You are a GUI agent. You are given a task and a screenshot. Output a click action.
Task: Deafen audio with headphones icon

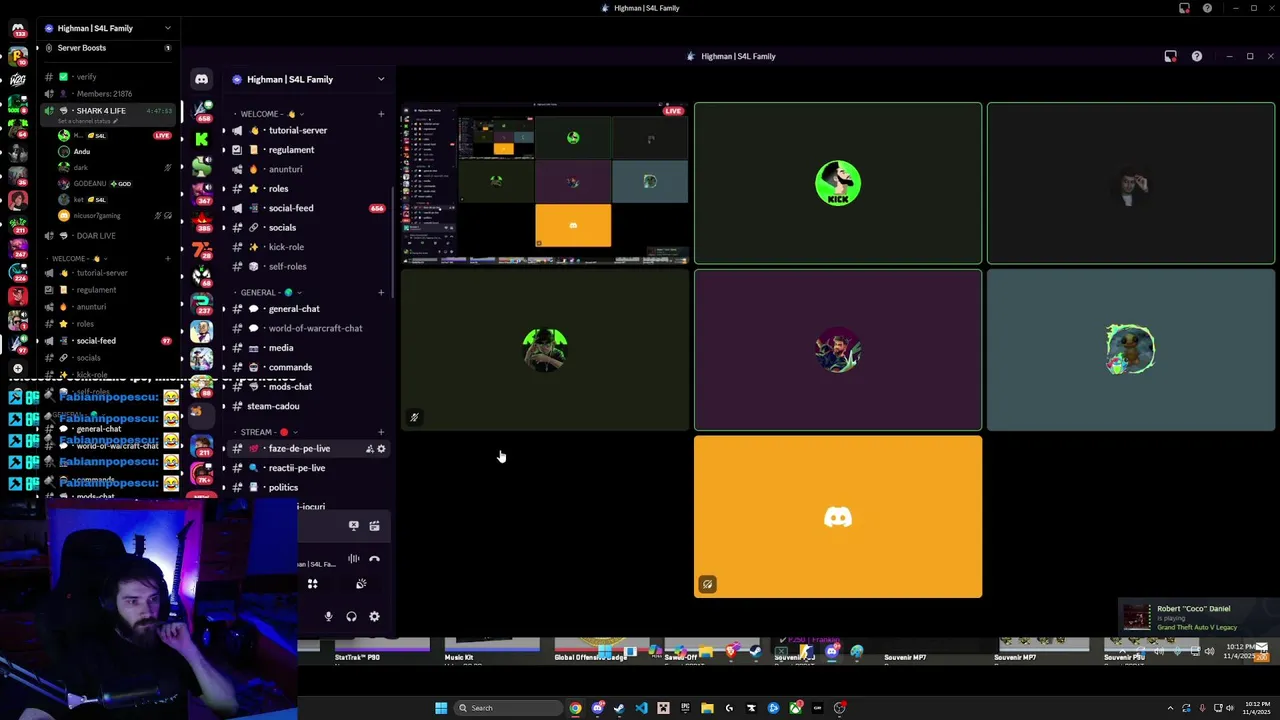[x=351, y=616]
